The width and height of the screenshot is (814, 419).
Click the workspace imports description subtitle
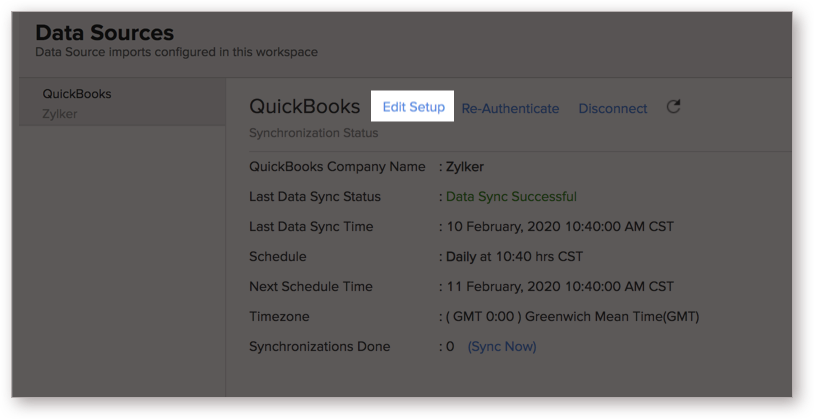pos(177,52)
